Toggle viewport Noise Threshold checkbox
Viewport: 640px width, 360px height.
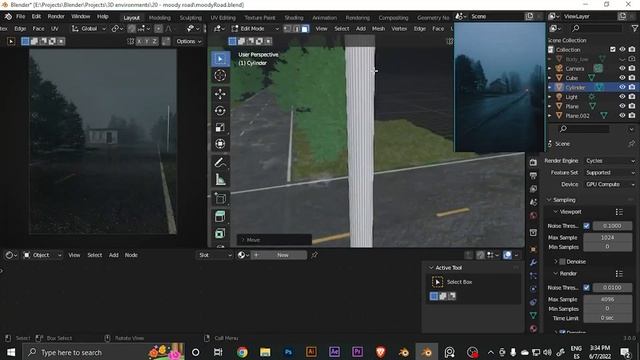tap(587, 226)
